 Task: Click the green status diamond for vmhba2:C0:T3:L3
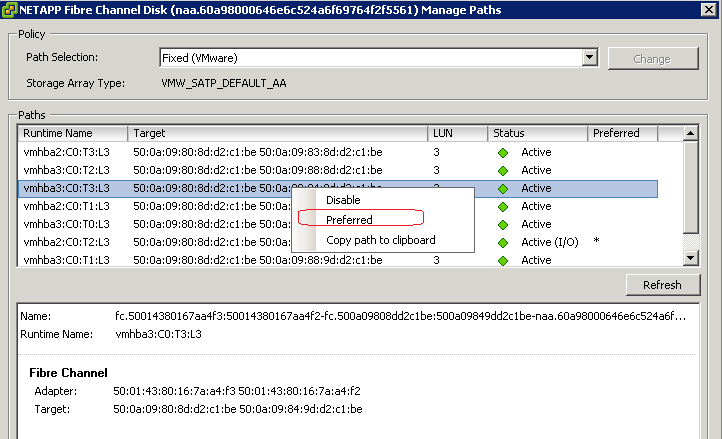(x=503, y=153)
